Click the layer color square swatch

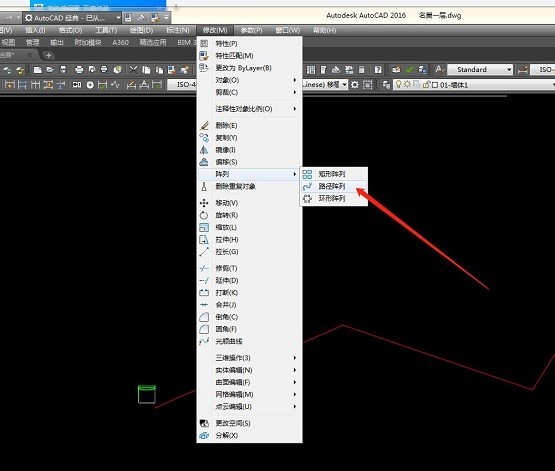pyautogui.click(x=435, y=85)
